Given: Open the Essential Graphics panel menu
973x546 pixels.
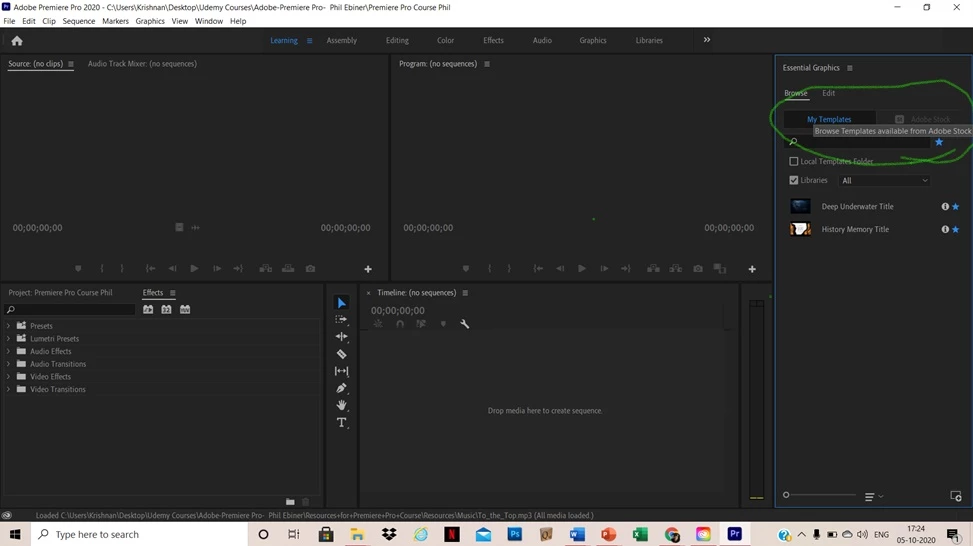Looking at the screenshot, I should point(850,68).
